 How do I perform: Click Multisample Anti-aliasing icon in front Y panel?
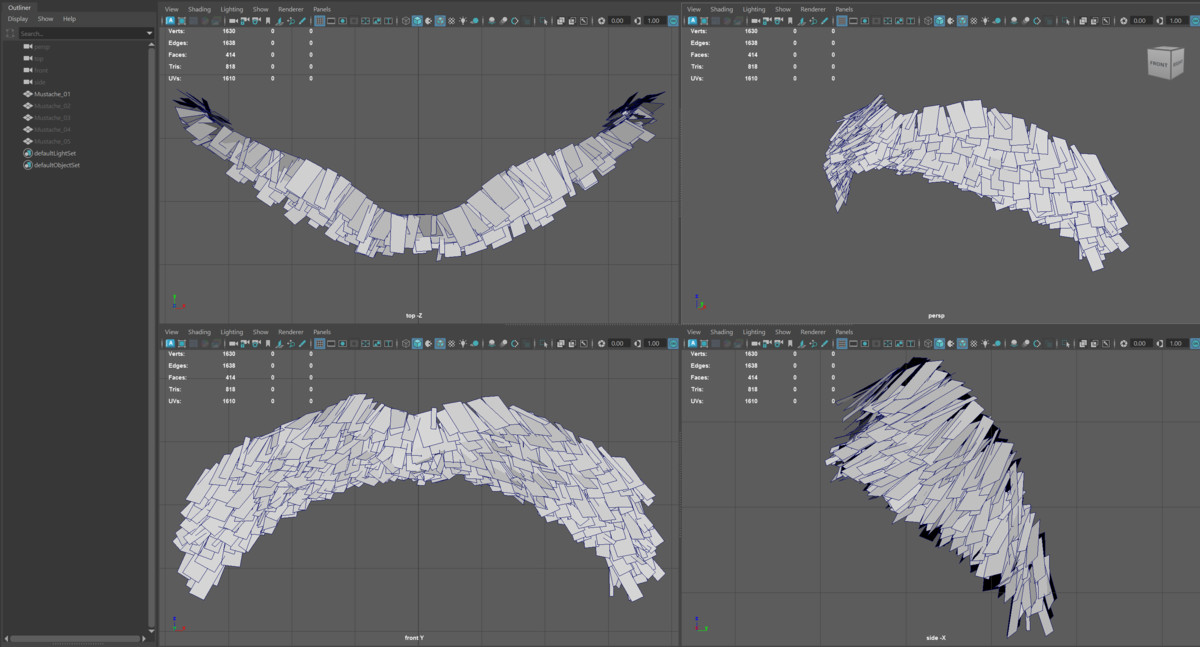coord(514,343)
